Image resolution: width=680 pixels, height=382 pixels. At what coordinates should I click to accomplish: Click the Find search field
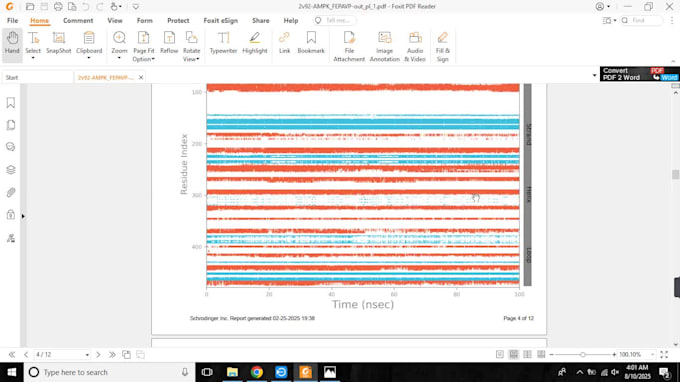coord(642,20)
